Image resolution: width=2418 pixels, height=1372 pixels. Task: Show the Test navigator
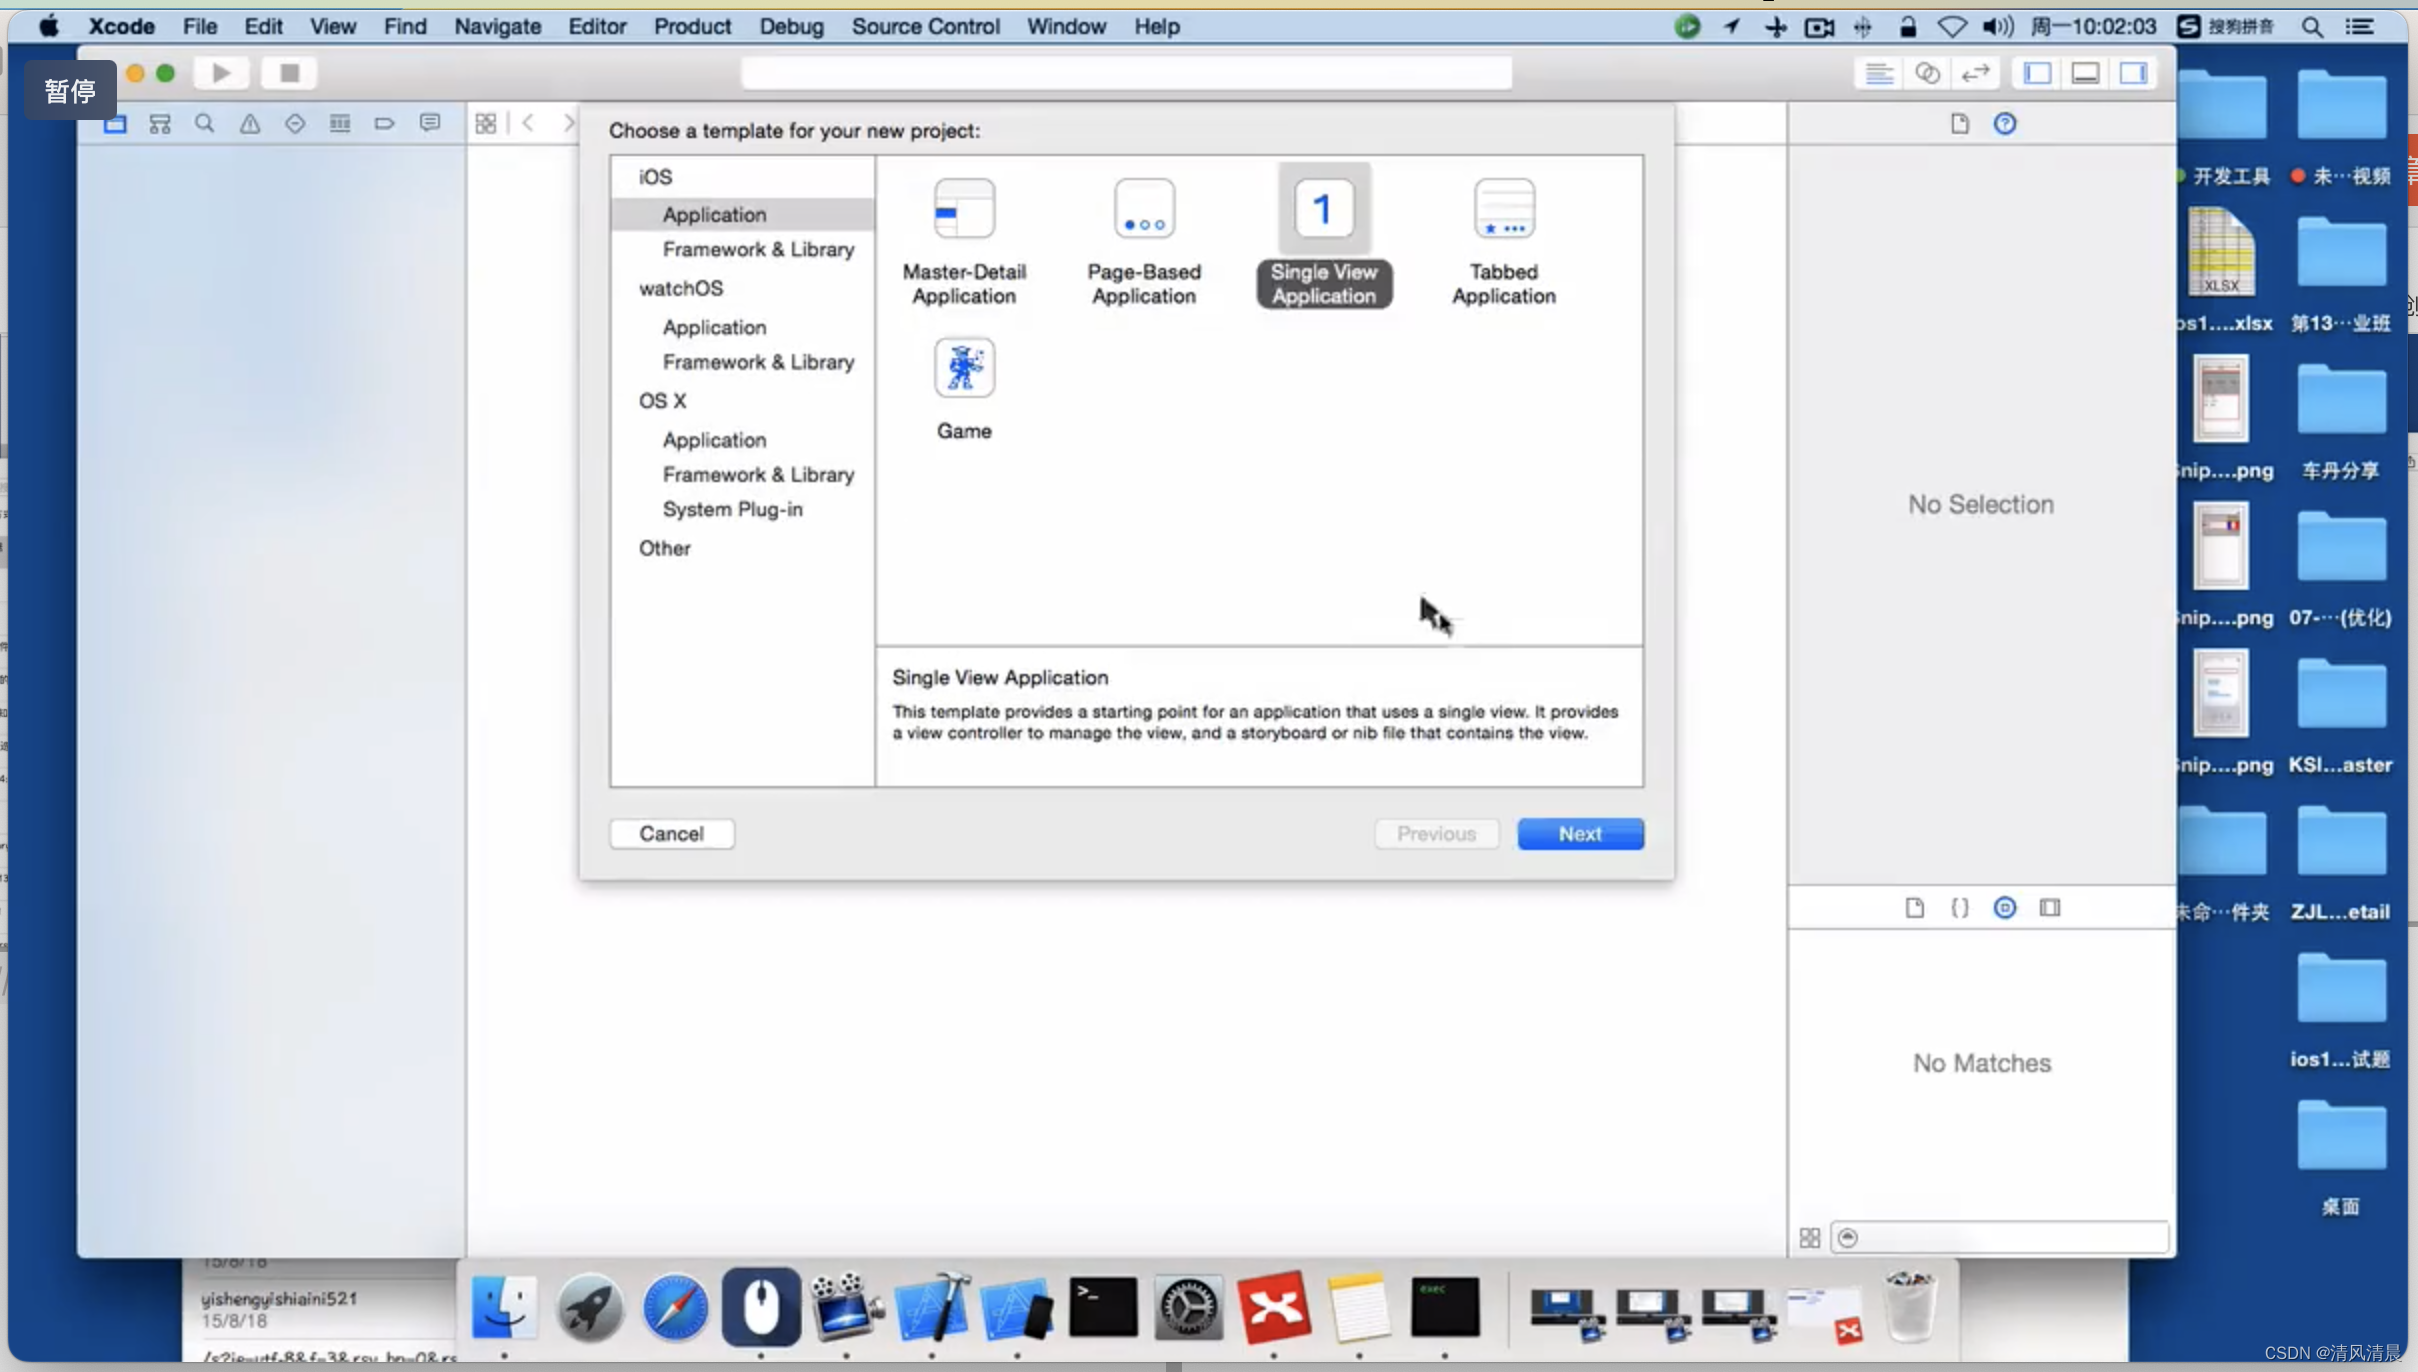295,123
